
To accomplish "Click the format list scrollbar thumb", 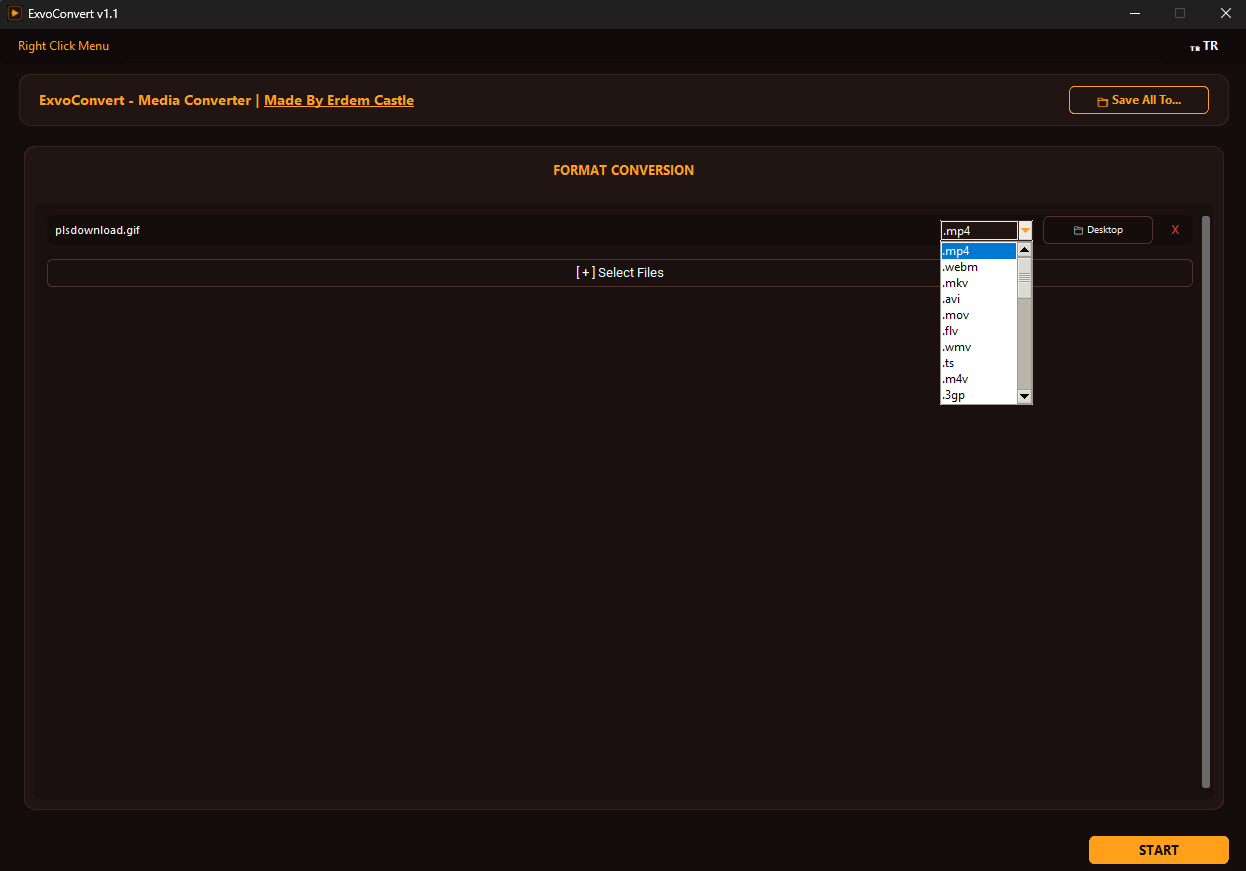I will pyautogui.click(x=1024, y=278).
